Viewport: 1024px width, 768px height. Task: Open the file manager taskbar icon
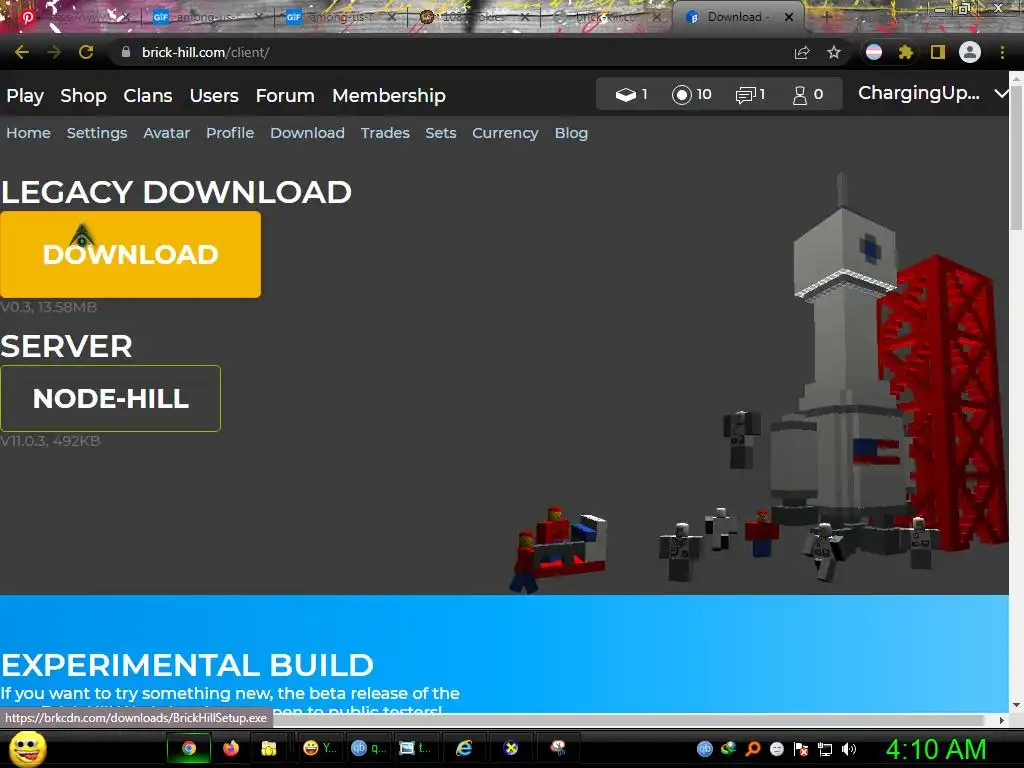coord(268,748)
